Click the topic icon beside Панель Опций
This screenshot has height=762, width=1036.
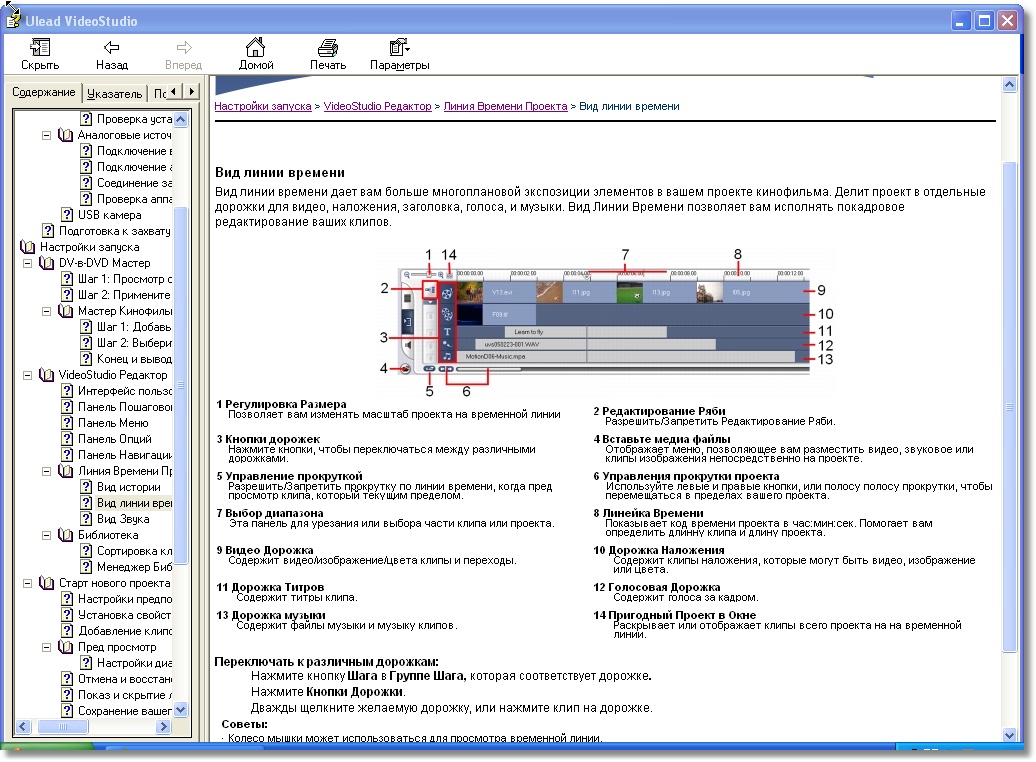click(67, 439)
